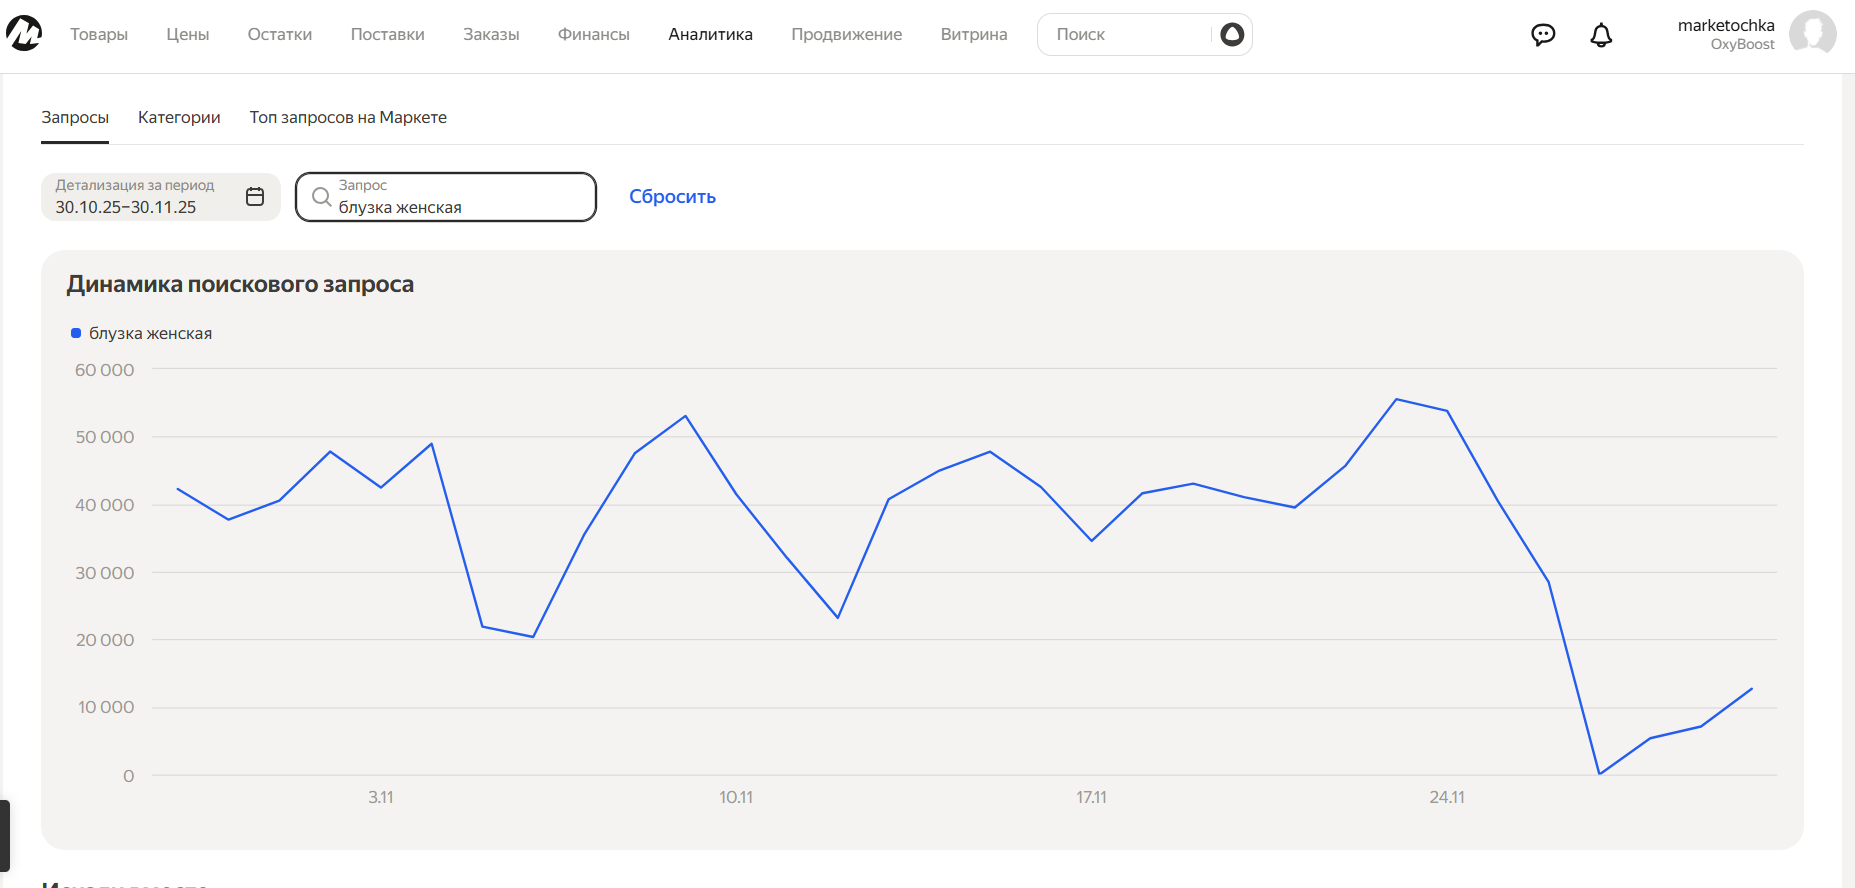1855x888 pixels.
Task: Navigate to Заказы
Action: pyautogui.click(x=491, y=34)
